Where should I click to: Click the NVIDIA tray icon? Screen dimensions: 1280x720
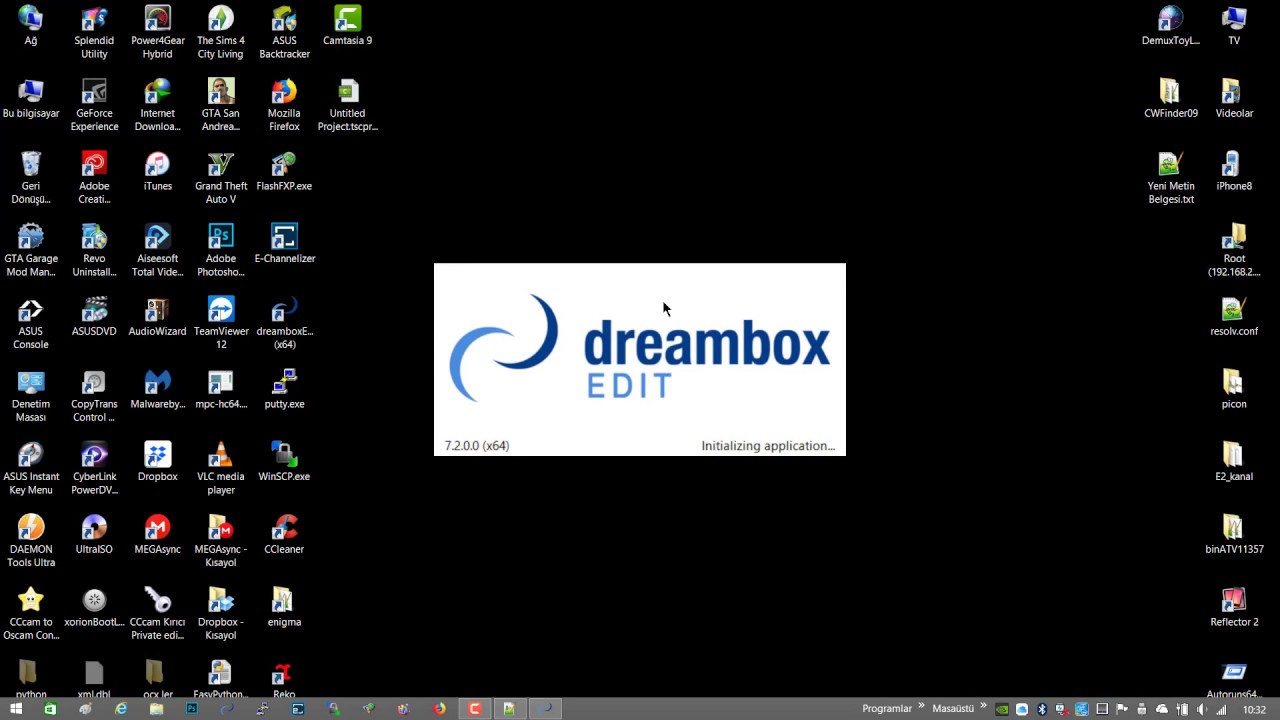[x=1002, y=709]
